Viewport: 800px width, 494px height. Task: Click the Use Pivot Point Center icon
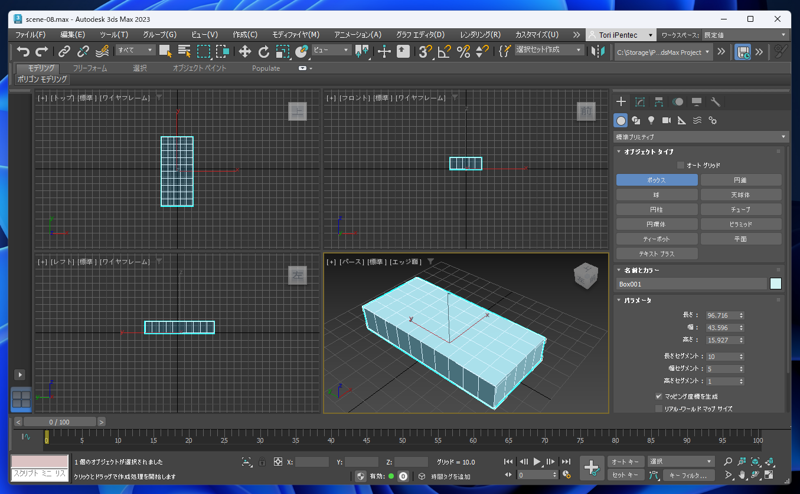[362, 51]
